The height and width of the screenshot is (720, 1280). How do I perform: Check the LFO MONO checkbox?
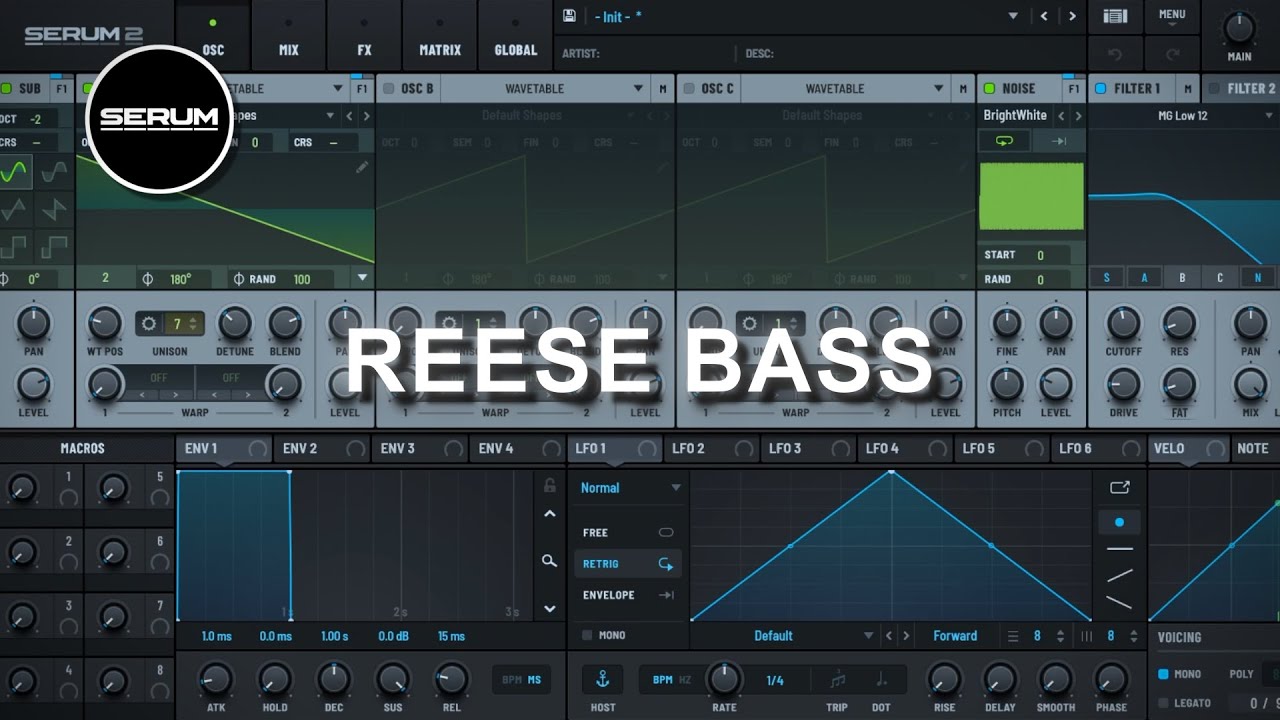(587, 635)
